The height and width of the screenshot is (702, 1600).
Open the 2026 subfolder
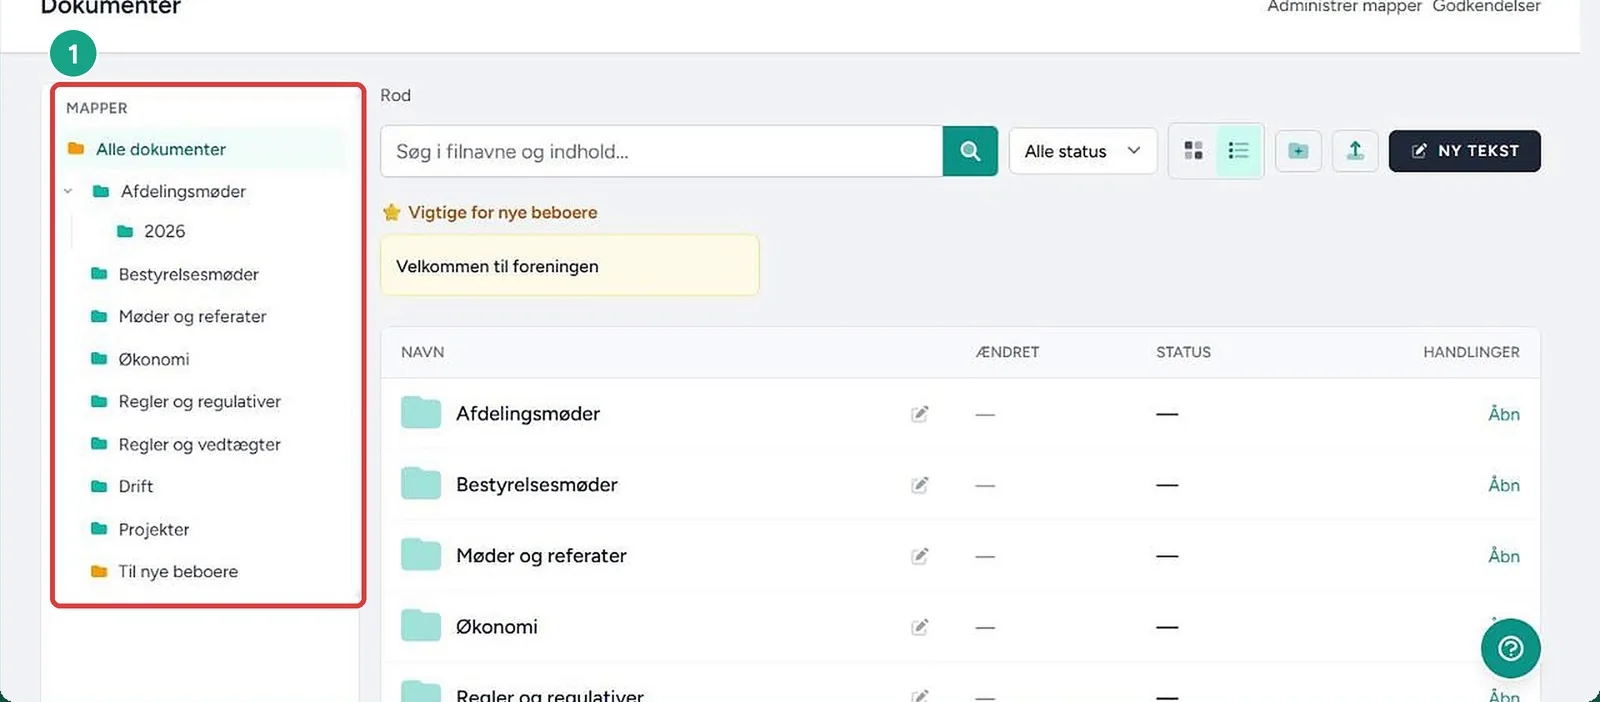164,231
